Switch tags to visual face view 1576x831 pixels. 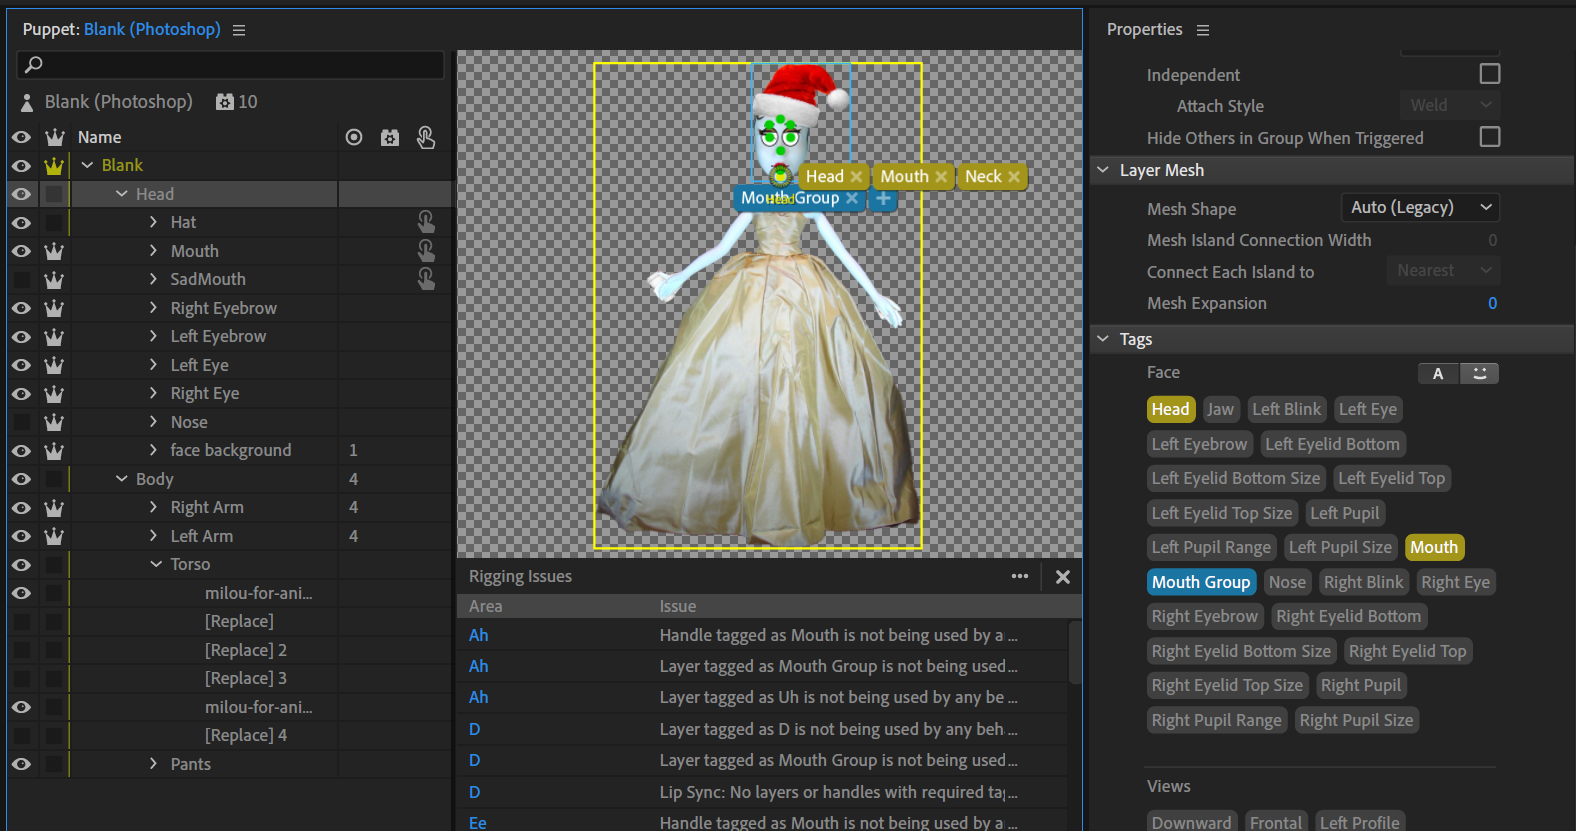click(x=1479, y=373)
